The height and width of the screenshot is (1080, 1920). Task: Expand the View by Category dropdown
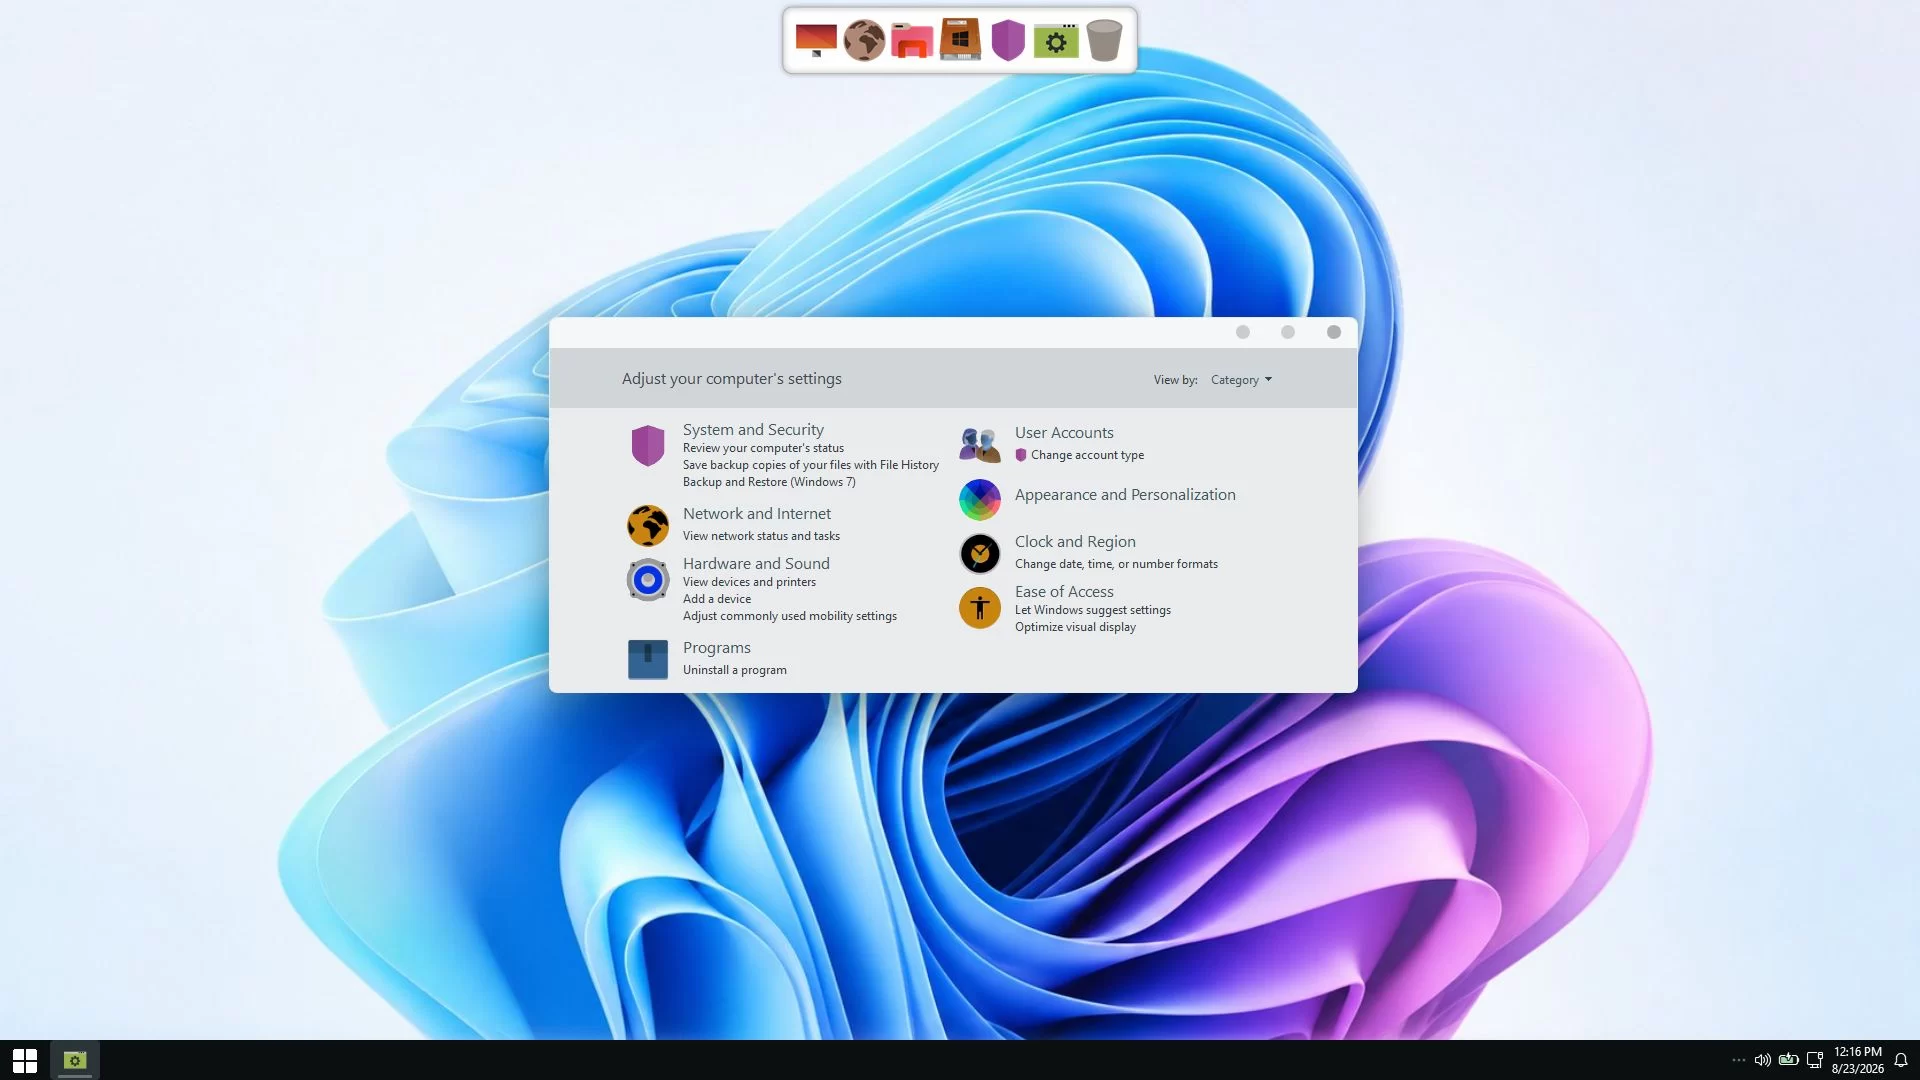tap(1241, 380)
